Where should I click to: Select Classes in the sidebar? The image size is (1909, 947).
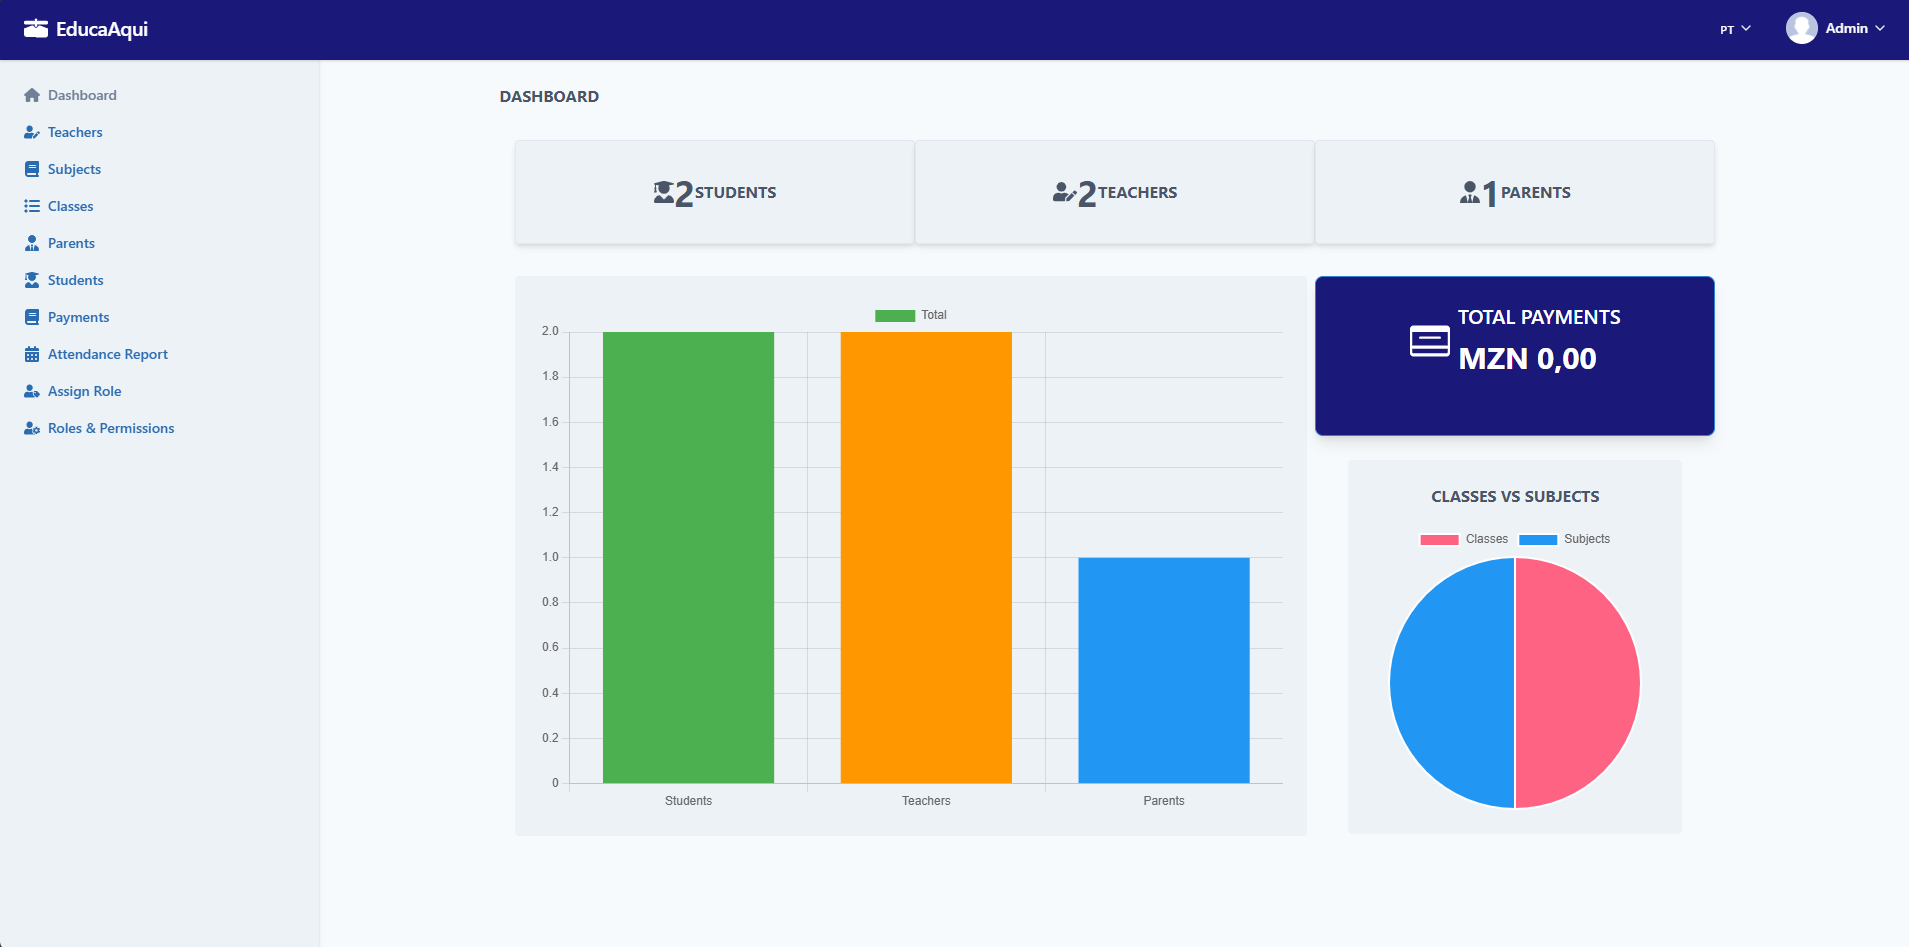[70, 206]
